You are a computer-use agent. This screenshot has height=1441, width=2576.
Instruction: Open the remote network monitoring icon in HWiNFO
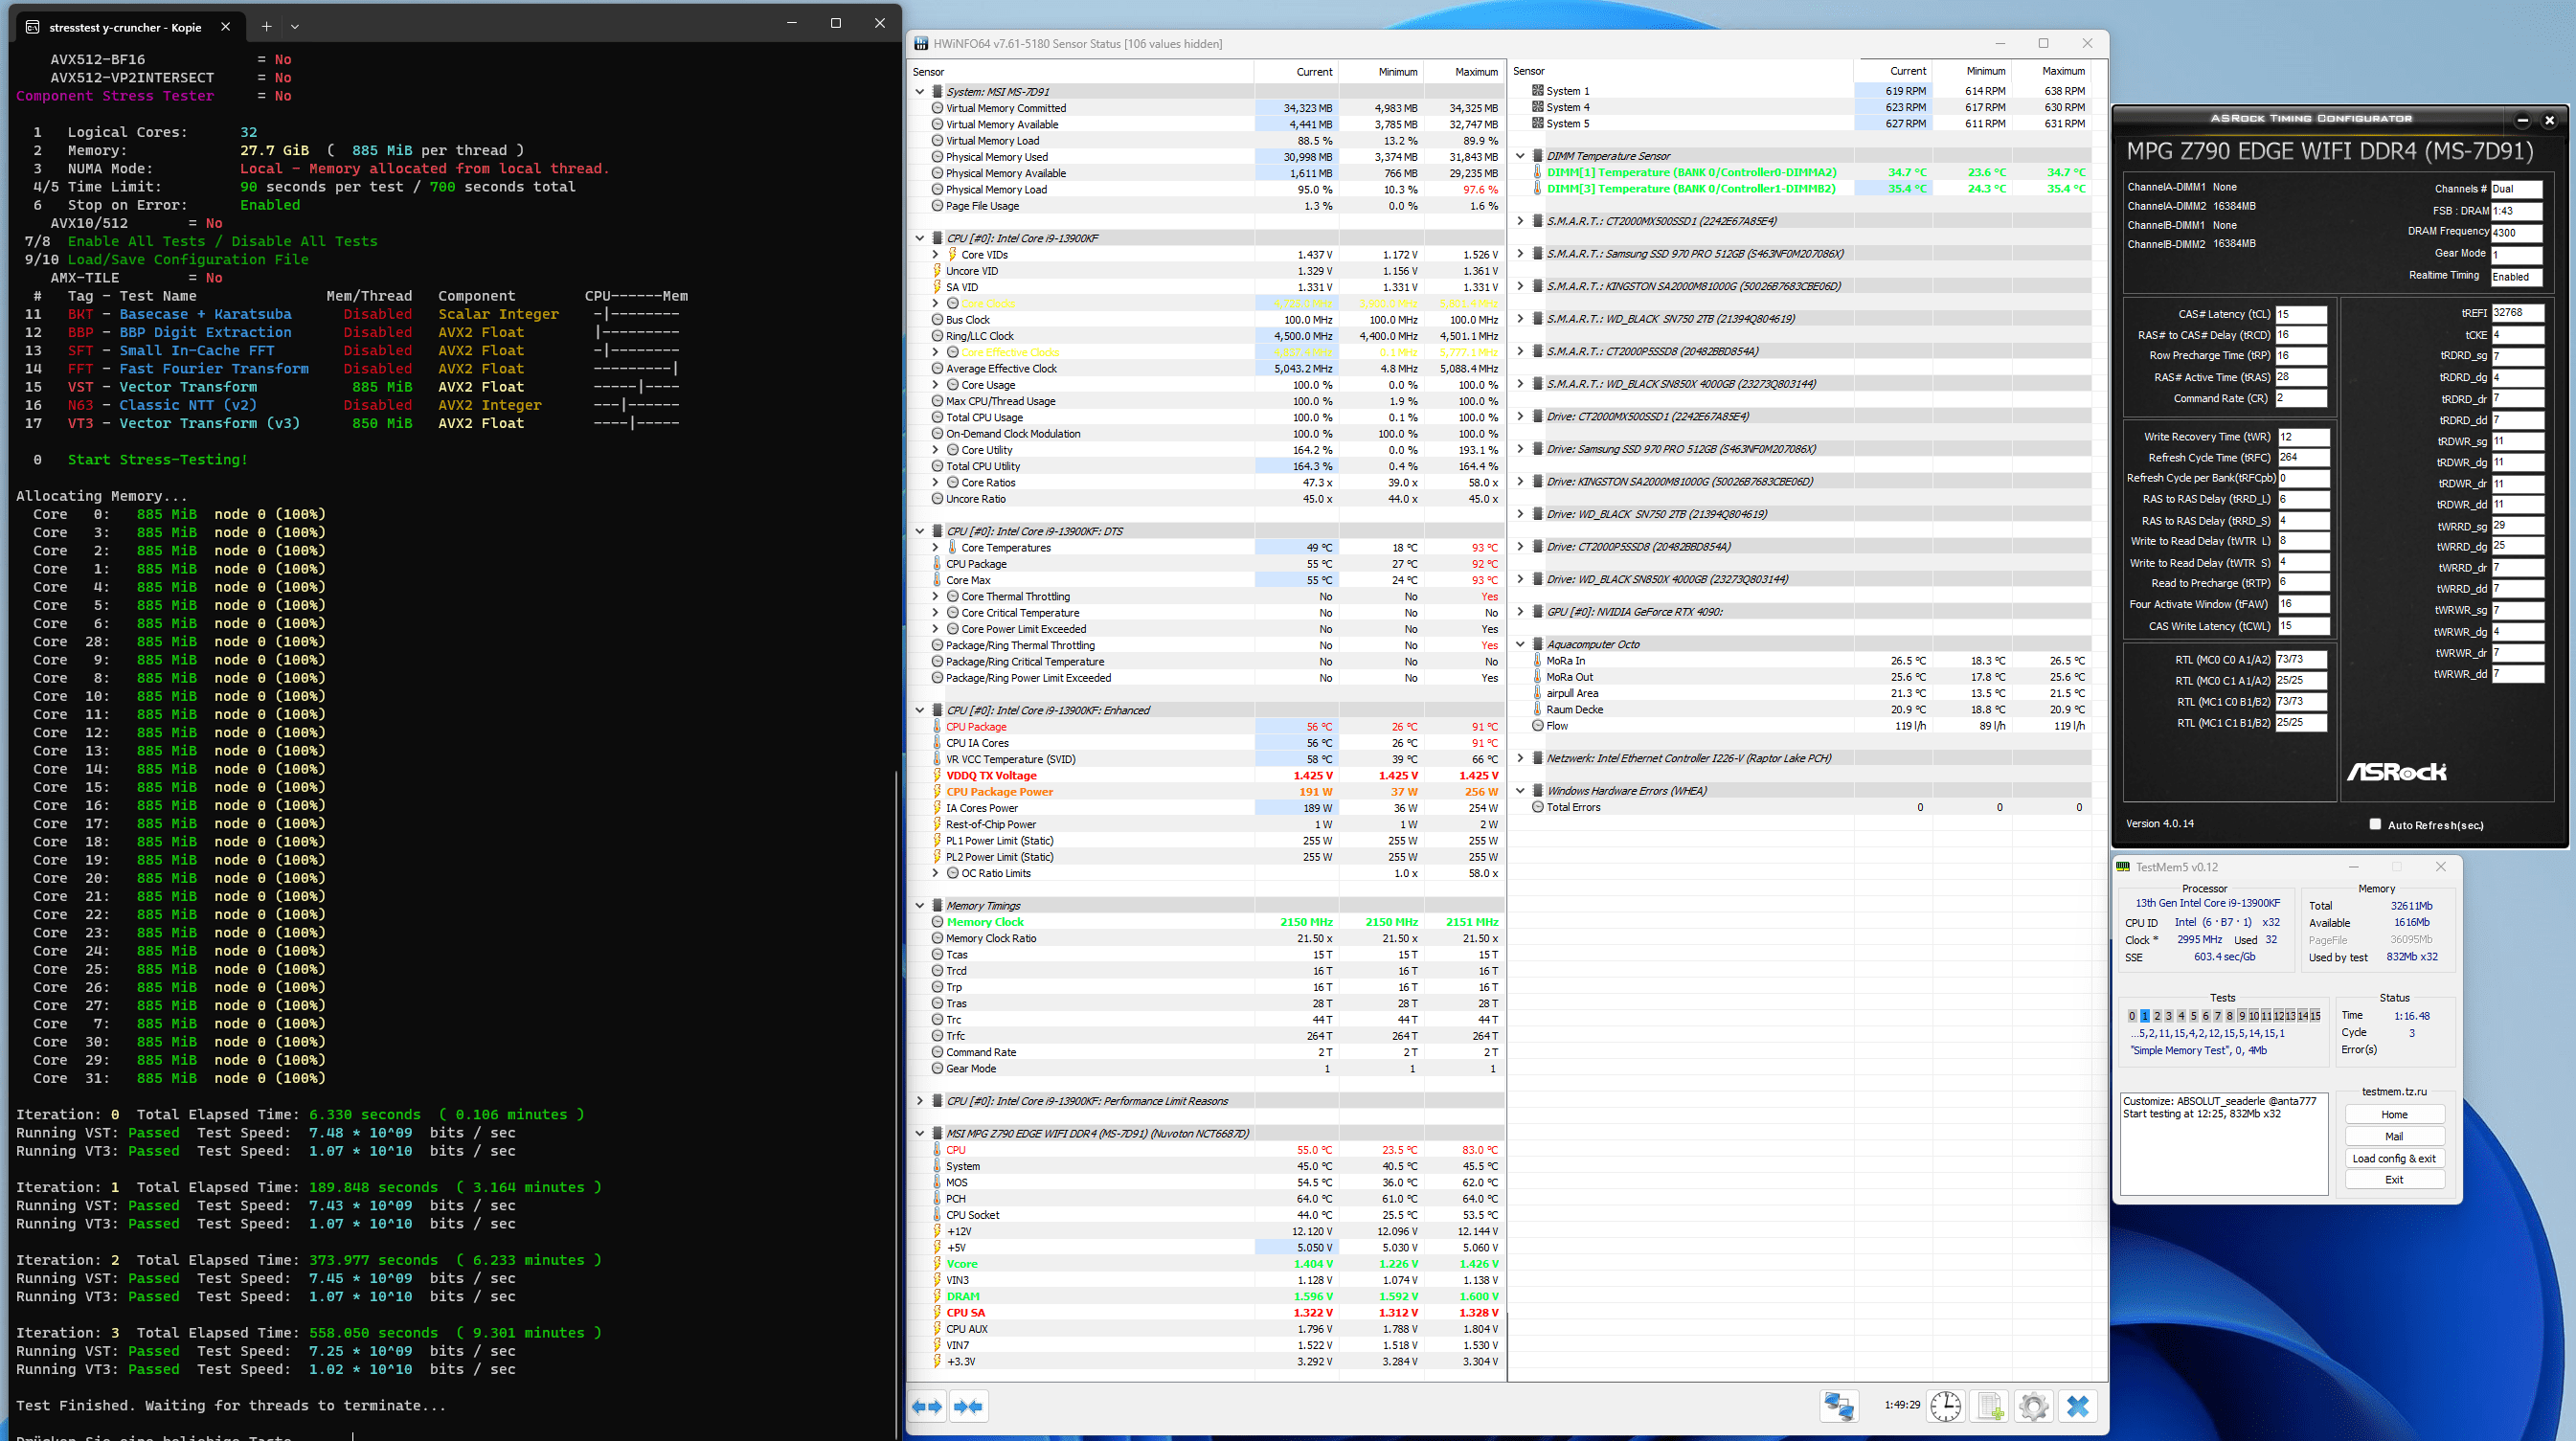point(1839,1406)
